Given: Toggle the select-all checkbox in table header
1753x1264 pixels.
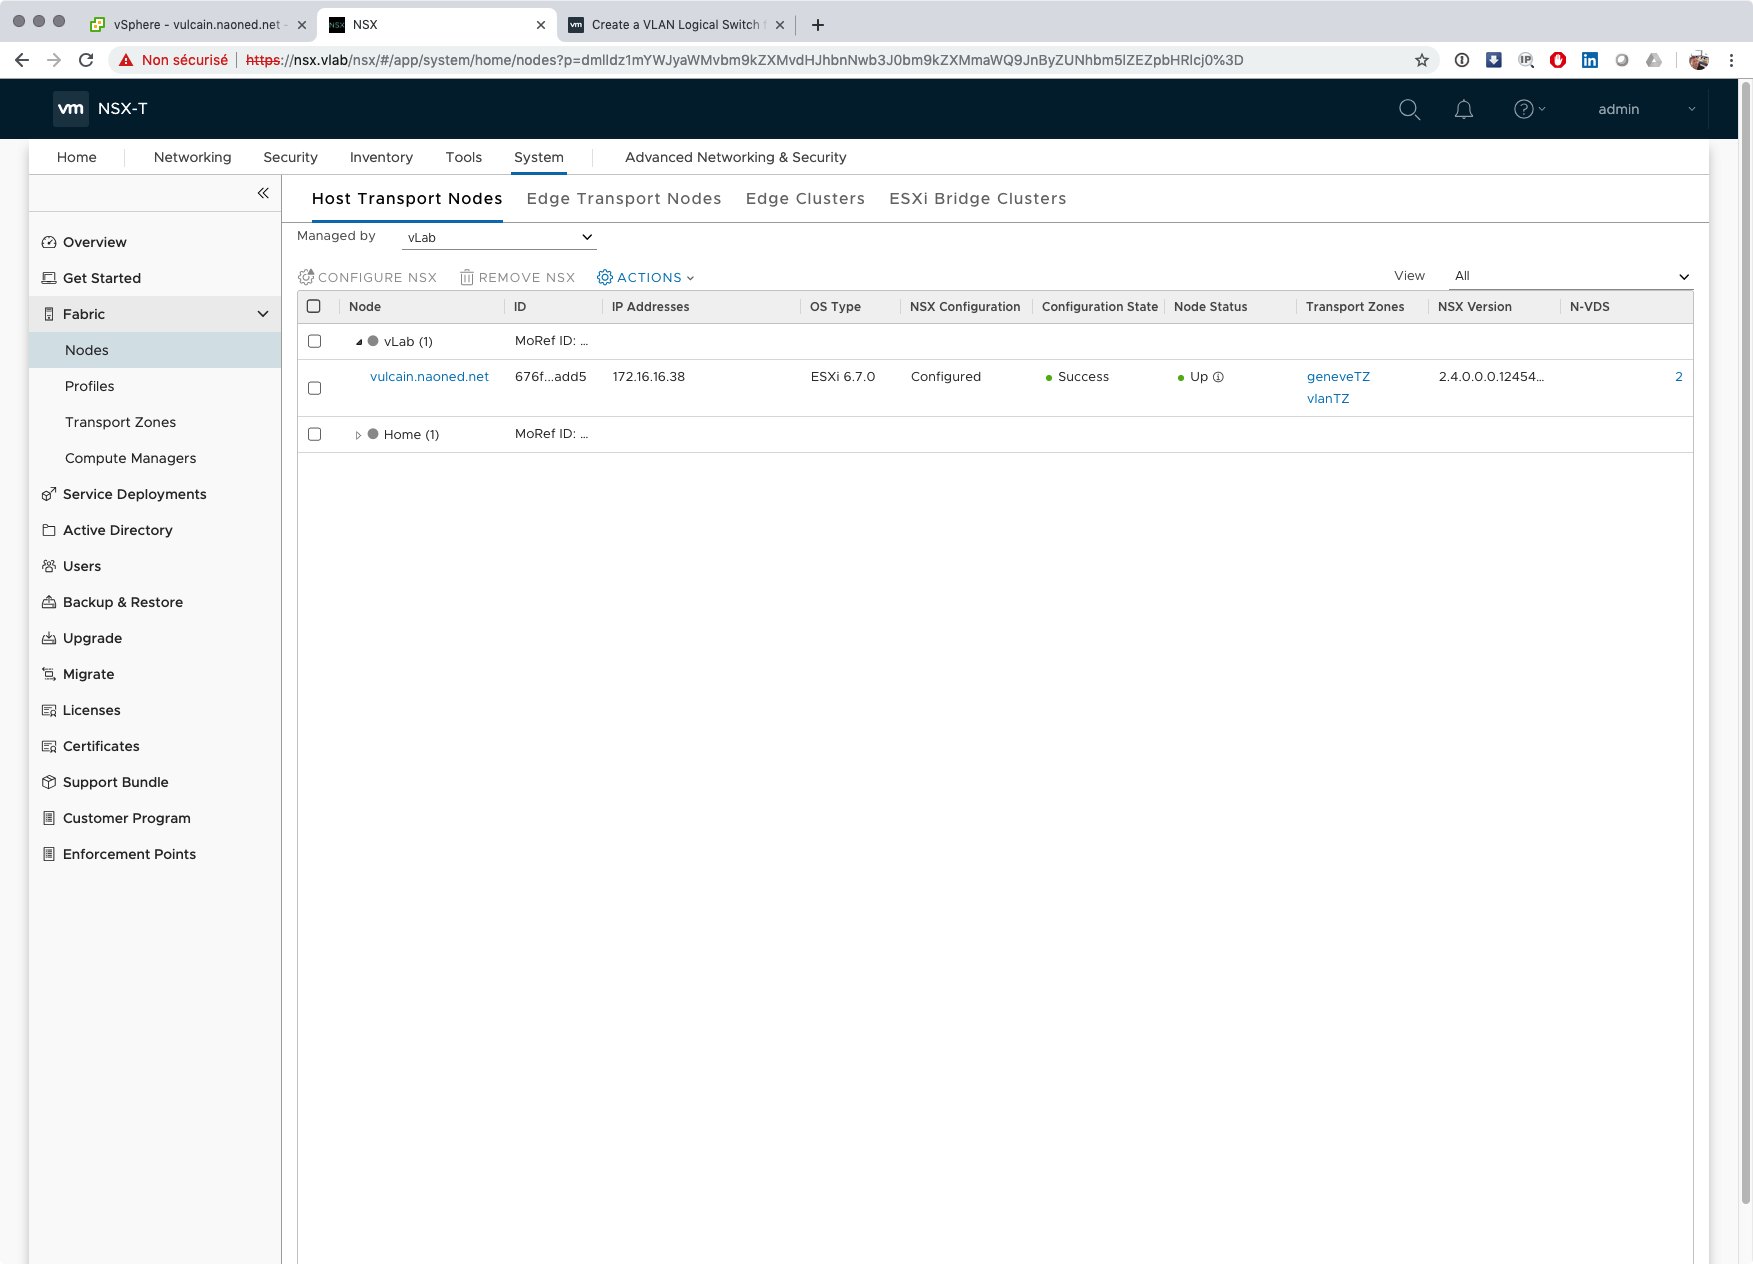Looking at the screenshot, I should tap(314, 306).
